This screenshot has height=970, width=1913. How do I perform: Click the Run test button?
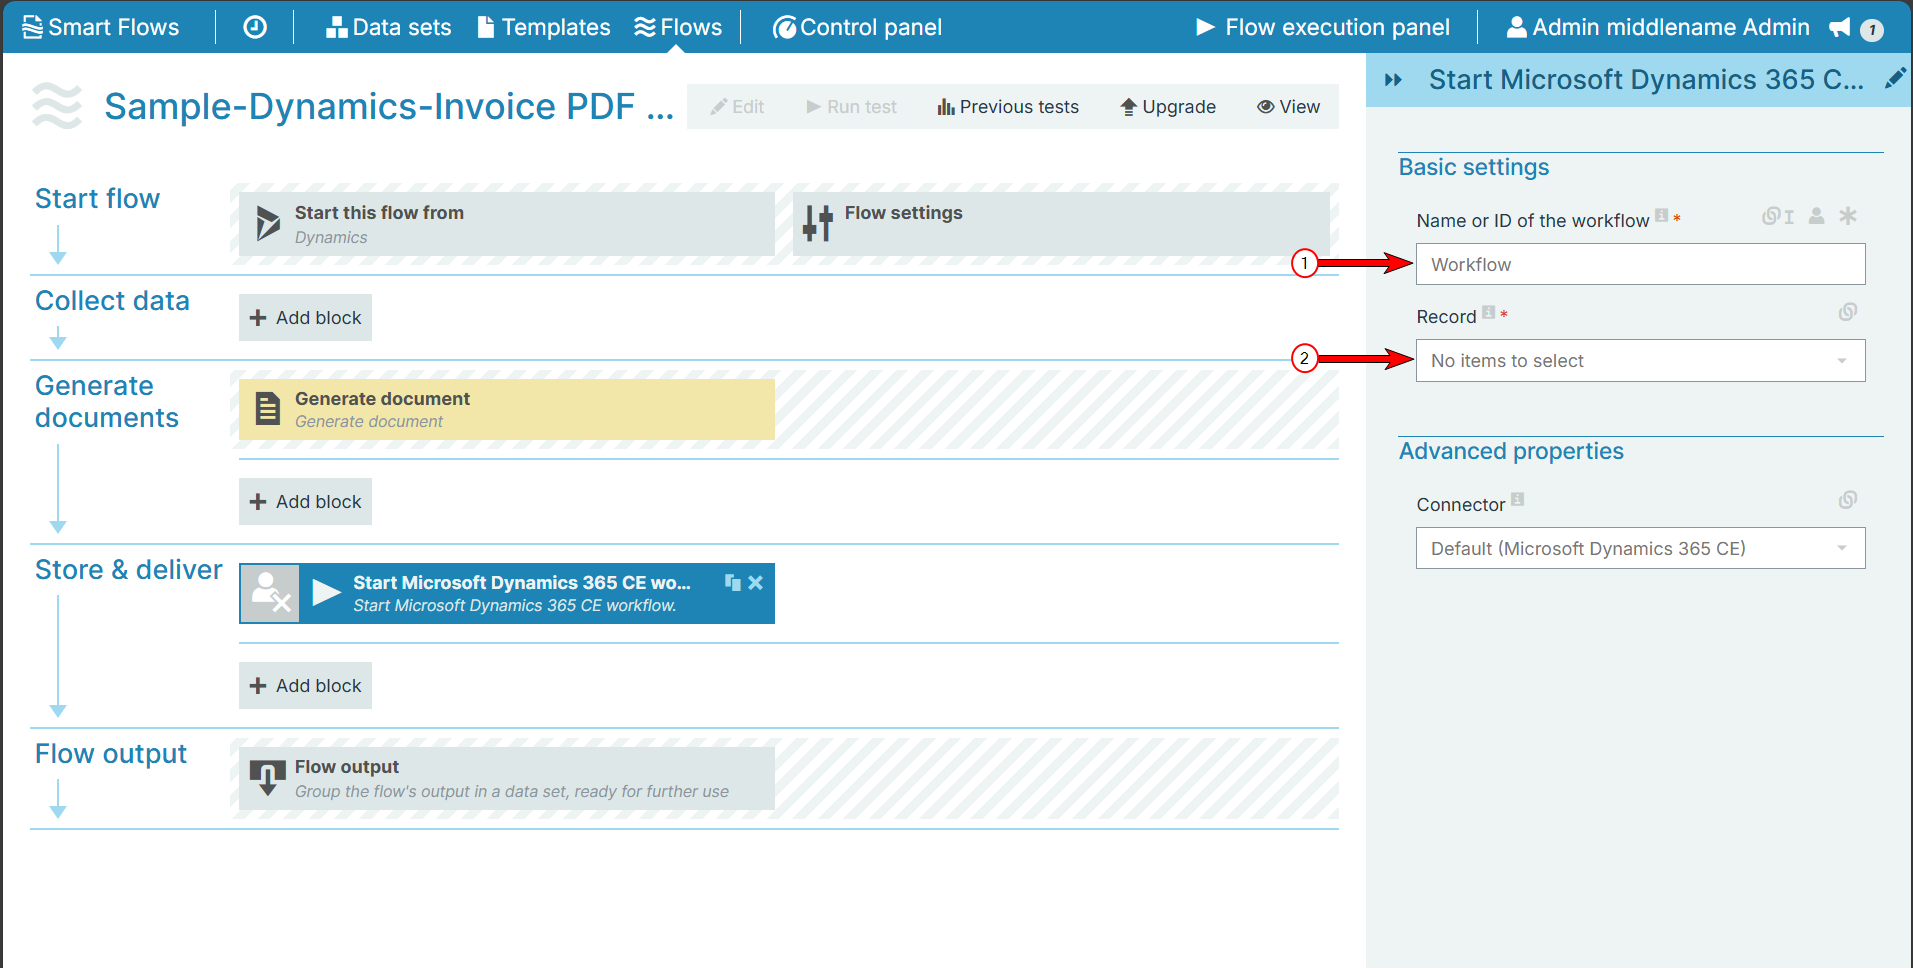(851, 107)
